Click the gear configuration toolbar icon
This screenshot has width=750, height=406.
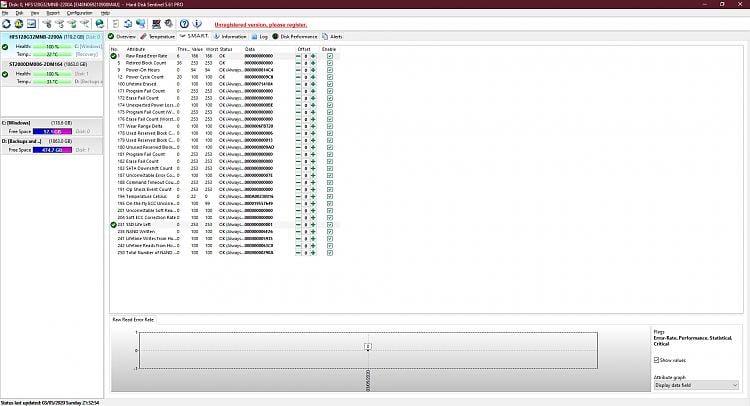tap(169, 23)
